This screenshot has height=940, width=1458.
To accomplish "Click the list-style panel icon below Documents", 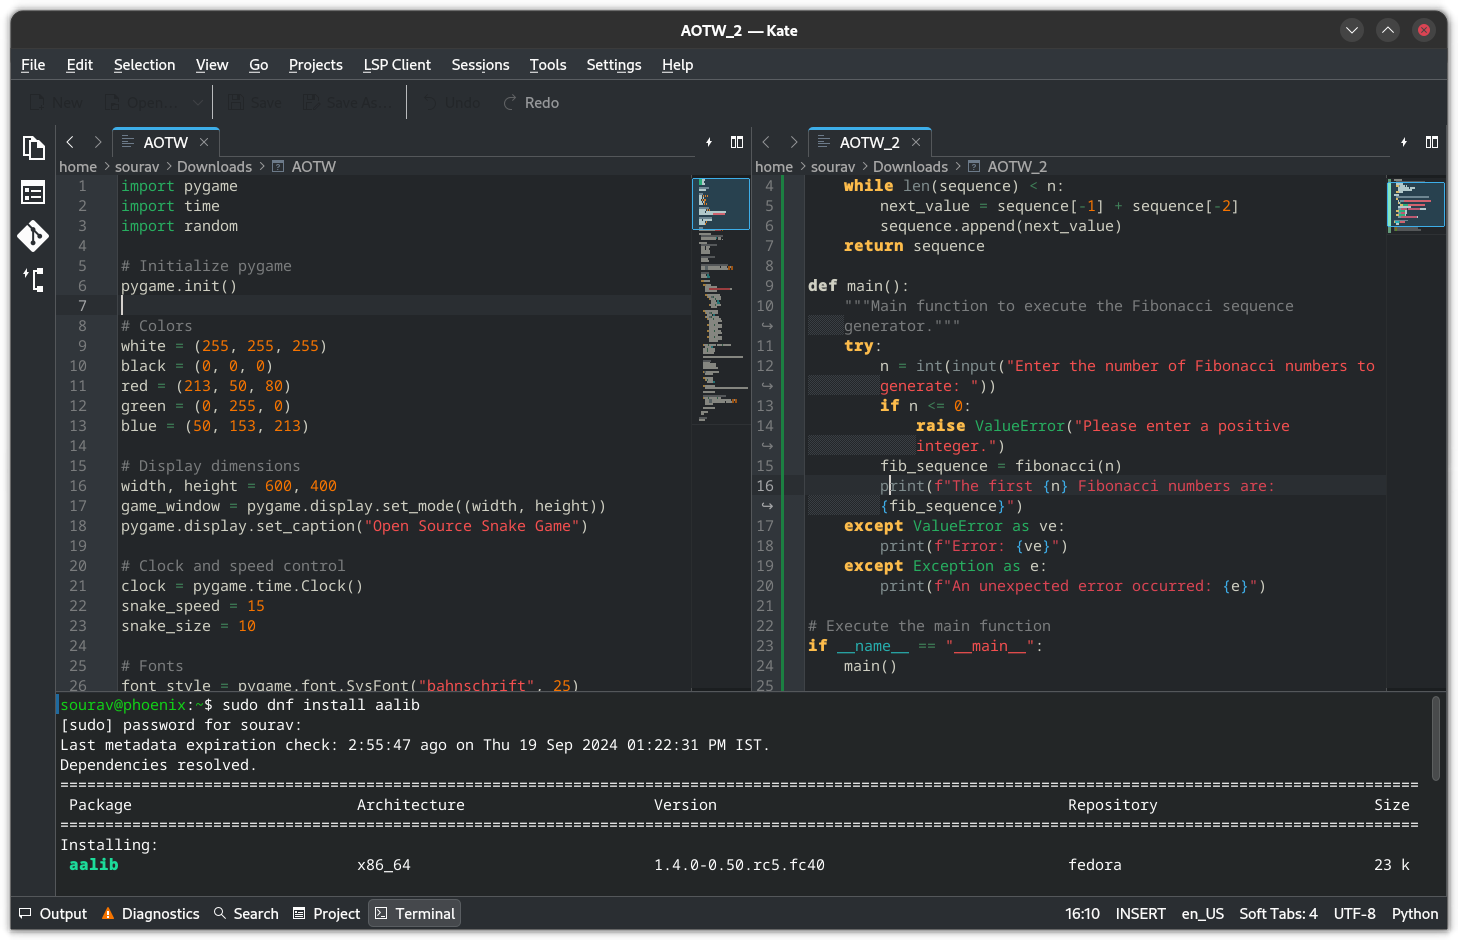I will pos(33,192).
